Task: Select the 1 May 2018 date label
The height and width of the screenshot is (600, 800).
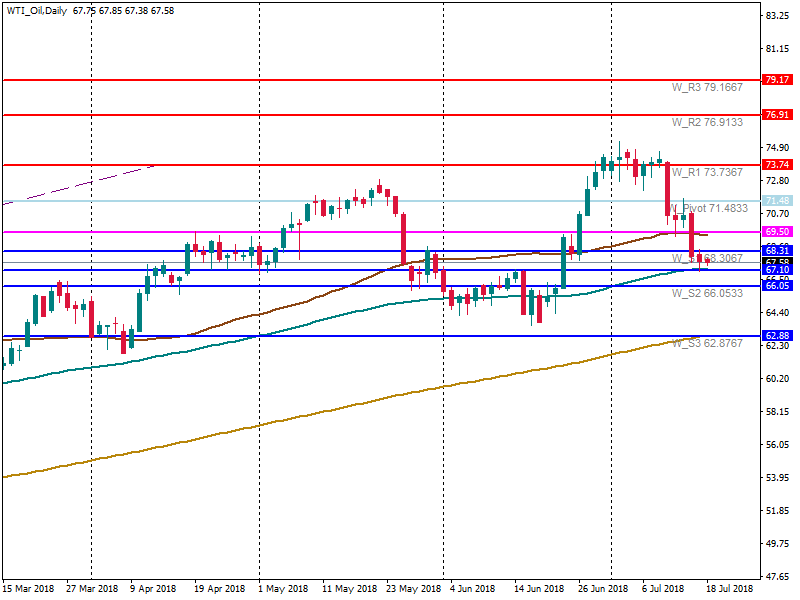Action: (x=283, y=589)
